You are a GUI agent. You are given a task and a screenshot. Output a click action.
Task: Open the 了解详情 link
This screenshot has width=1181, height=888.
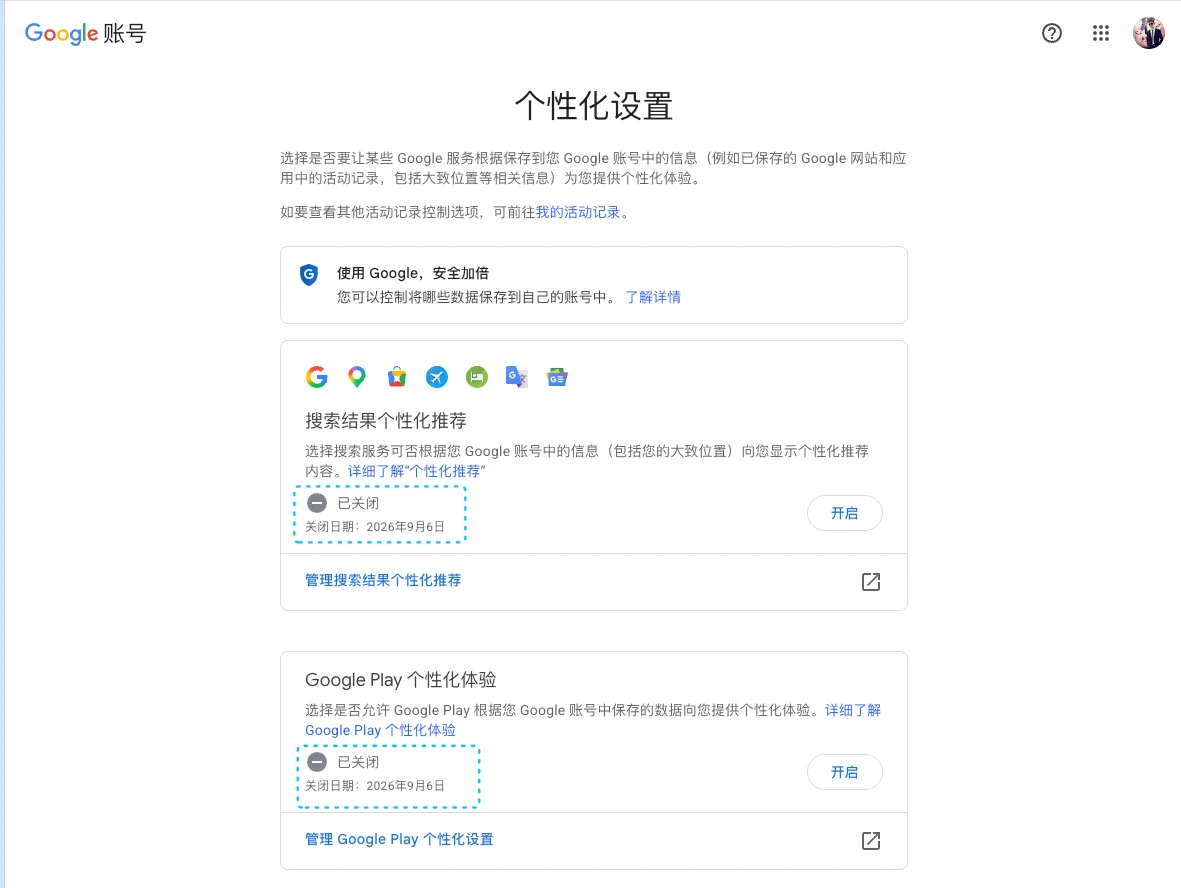(x=653, y=297)
